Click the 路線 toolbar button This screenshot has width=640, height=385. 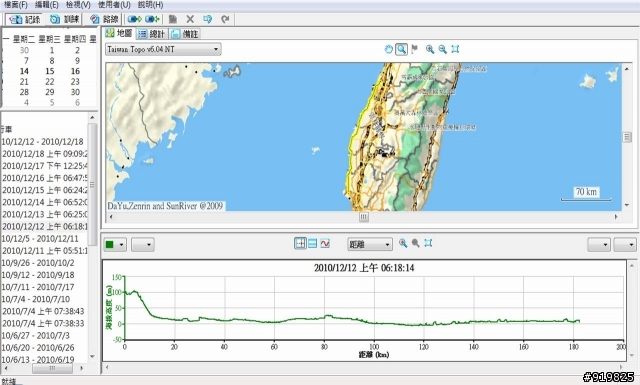coord(104,19)
